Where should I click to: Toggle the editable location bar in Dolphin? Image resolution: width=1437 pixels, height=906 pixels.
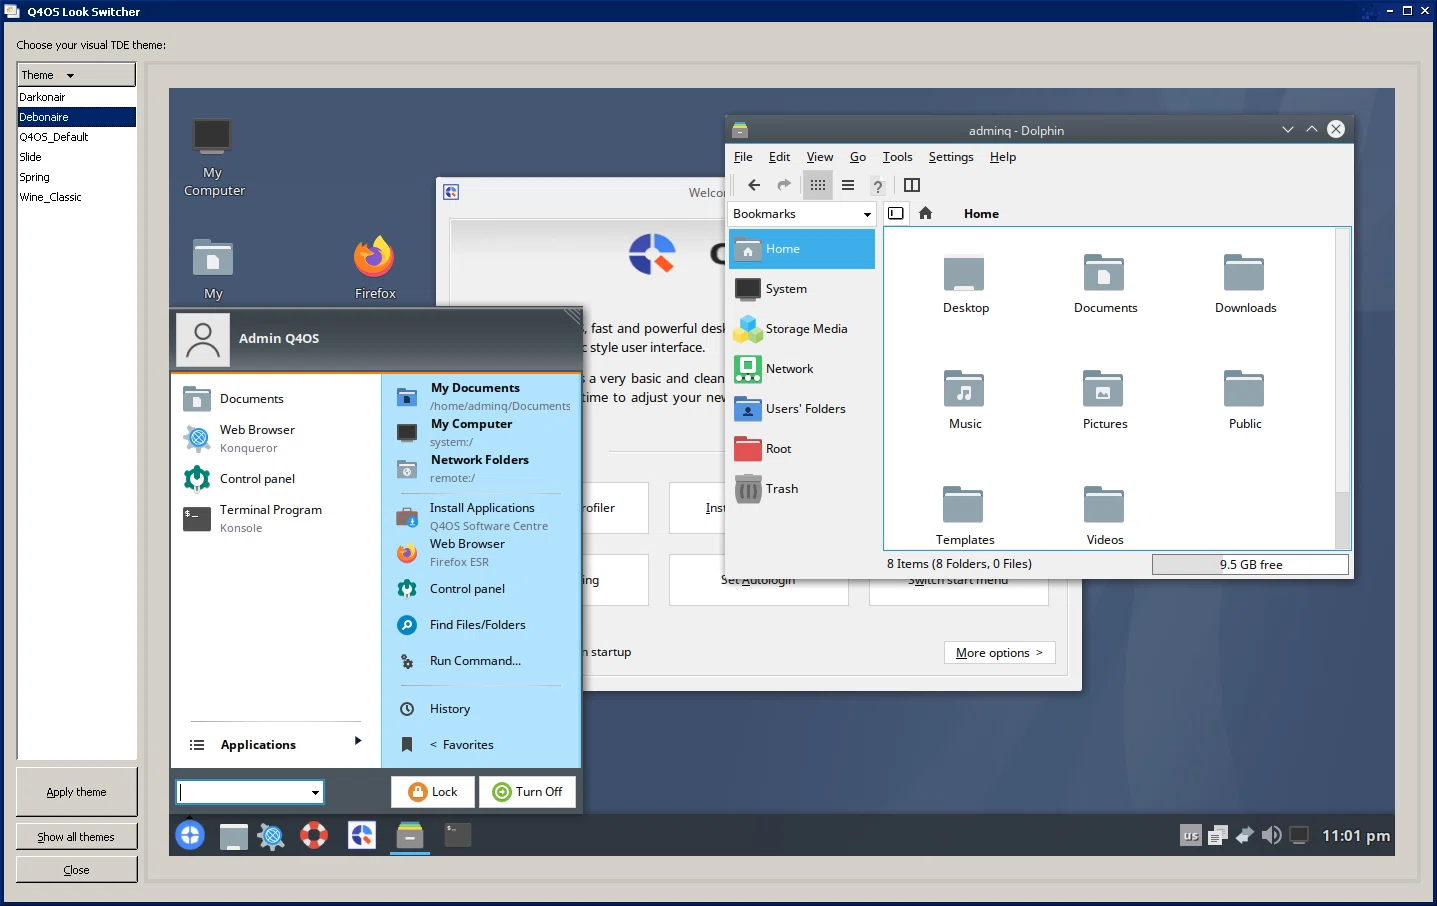coord(896,213)
